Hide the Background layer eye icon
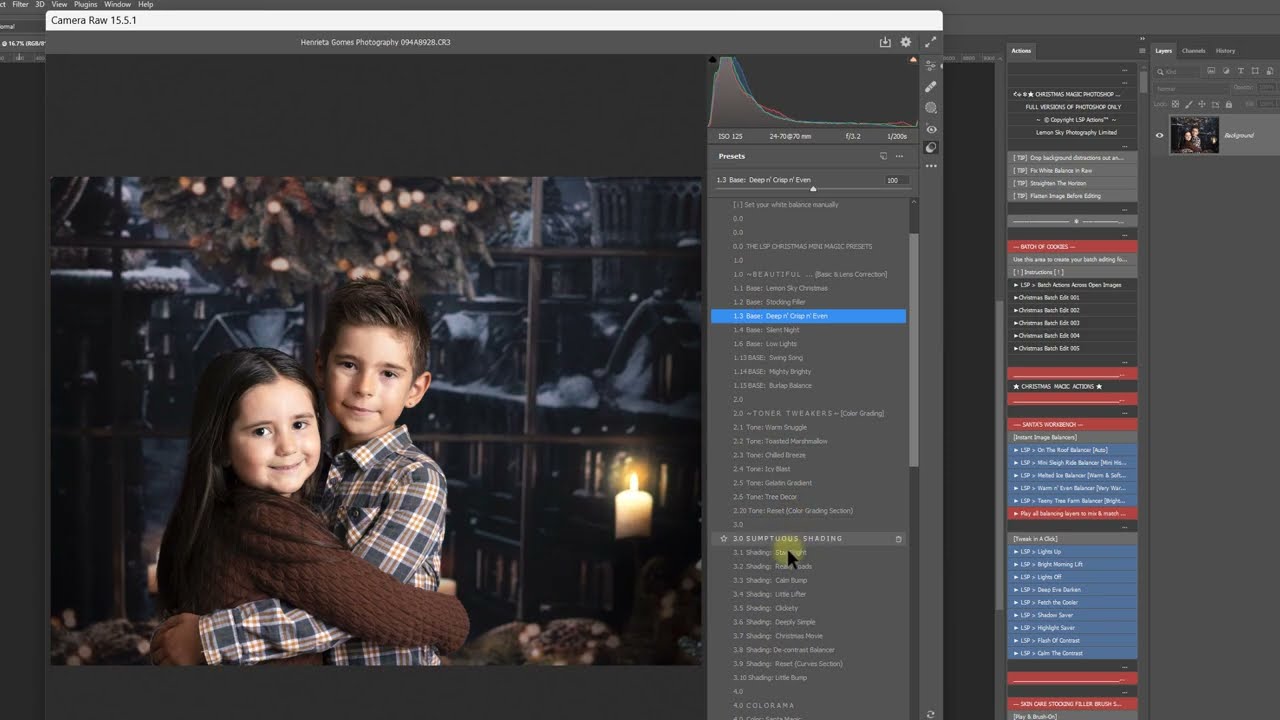 pos(1160,135)
